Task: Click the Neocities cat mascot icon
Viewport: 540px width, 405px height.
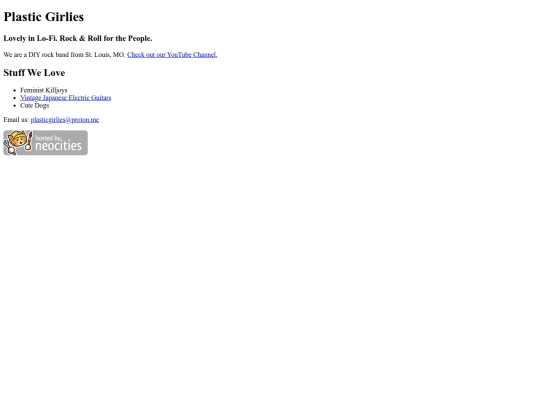Action: coord(17,142)
